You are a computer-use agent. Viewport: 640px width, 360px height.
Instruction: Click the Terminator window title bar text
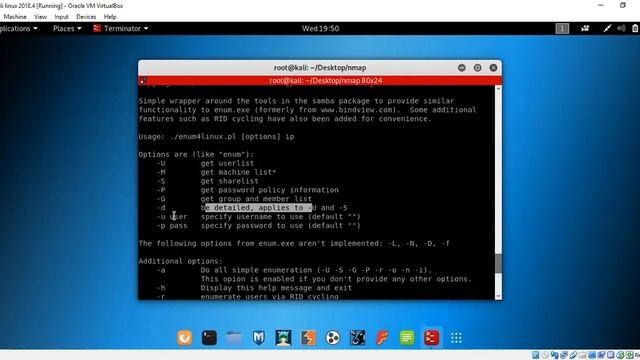pos(320,68)
